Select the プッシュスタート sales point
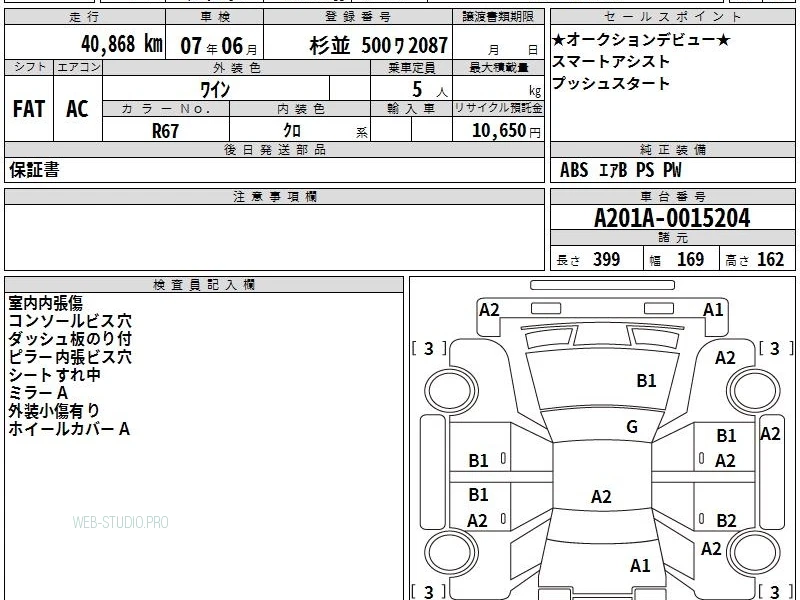Viewport: 800px width, 600px height. tap(611, 84)
